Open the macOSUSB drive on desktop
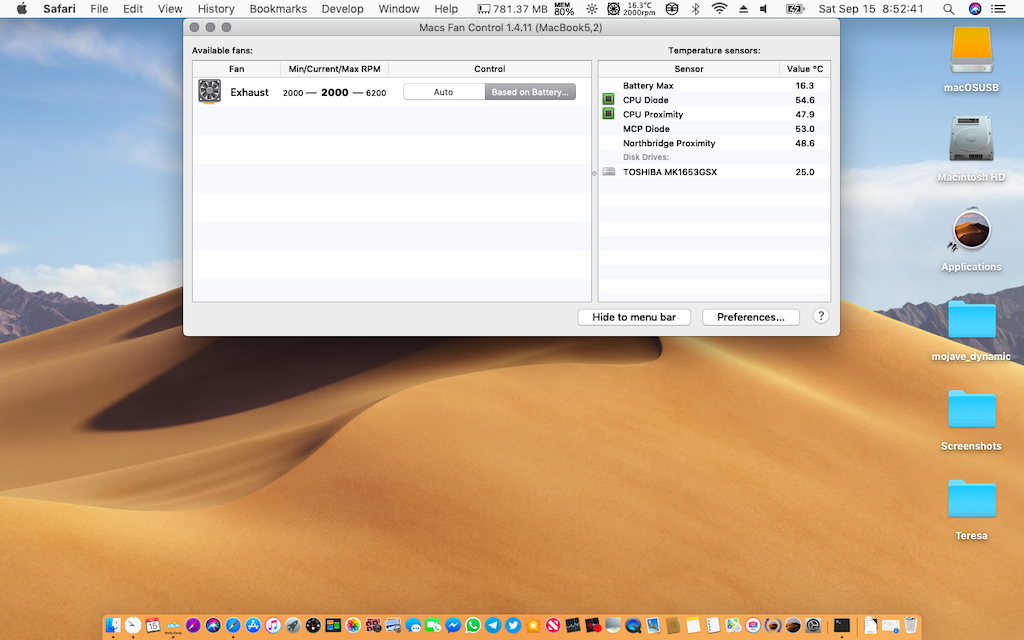1024x640 pixels. (971, 50)
